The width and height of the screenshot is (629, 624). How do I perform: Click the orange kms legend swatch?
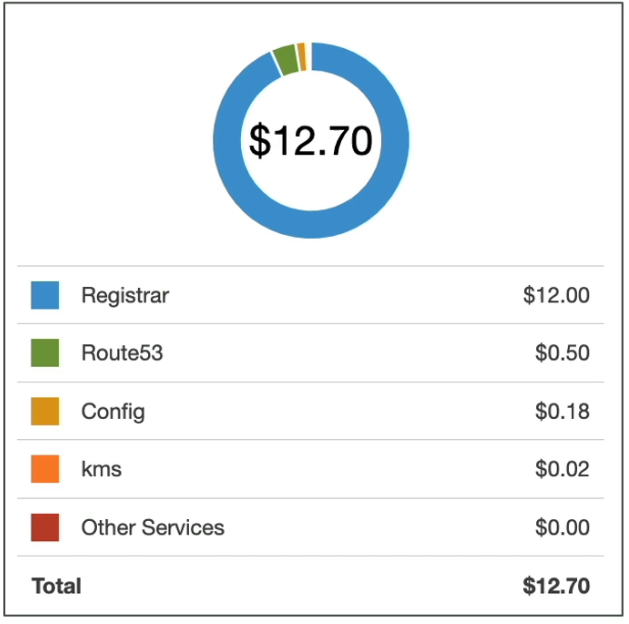pyautogui.click(x=45, y=469)
